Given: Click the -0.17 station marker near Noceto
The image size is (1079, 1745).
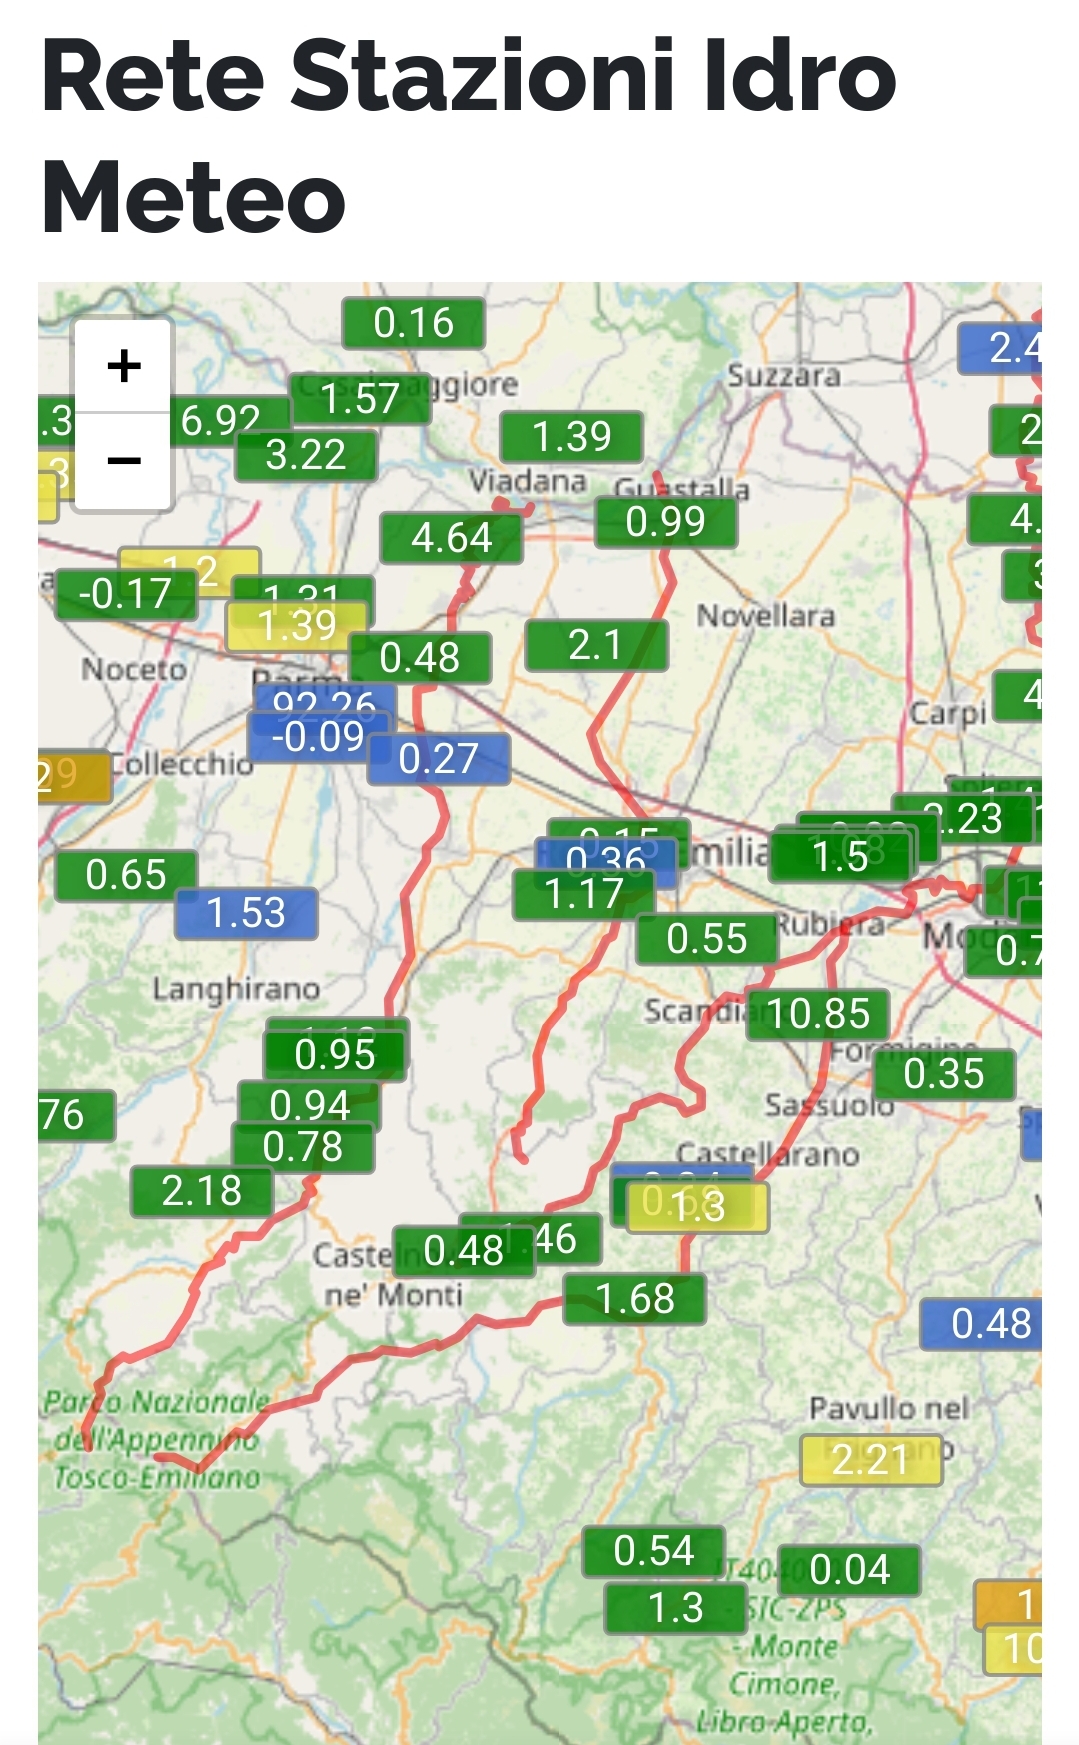Looking at the screenshot, I should [125, 594].
